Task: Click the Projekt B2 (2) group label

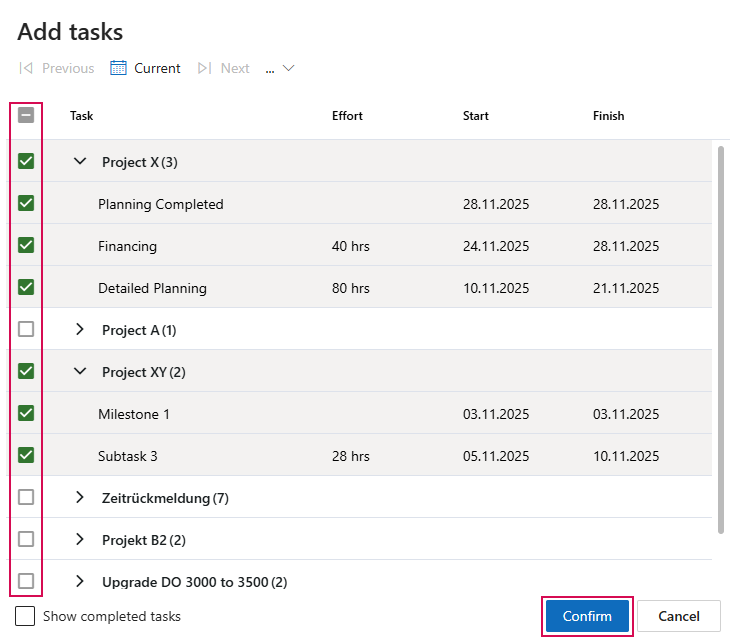Action: 144,541
